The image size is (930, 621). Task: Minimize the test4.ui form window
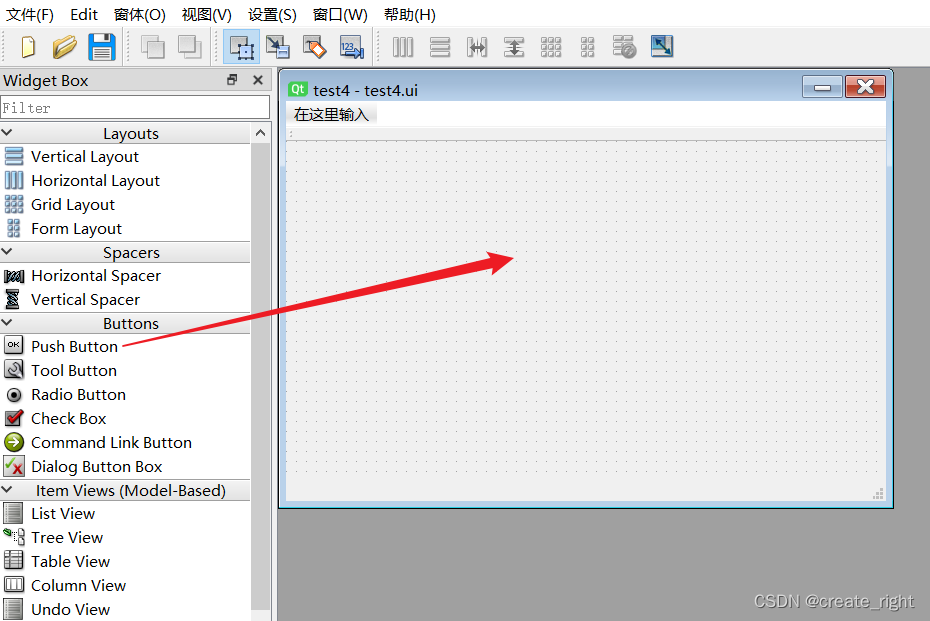tap(822, 87)
